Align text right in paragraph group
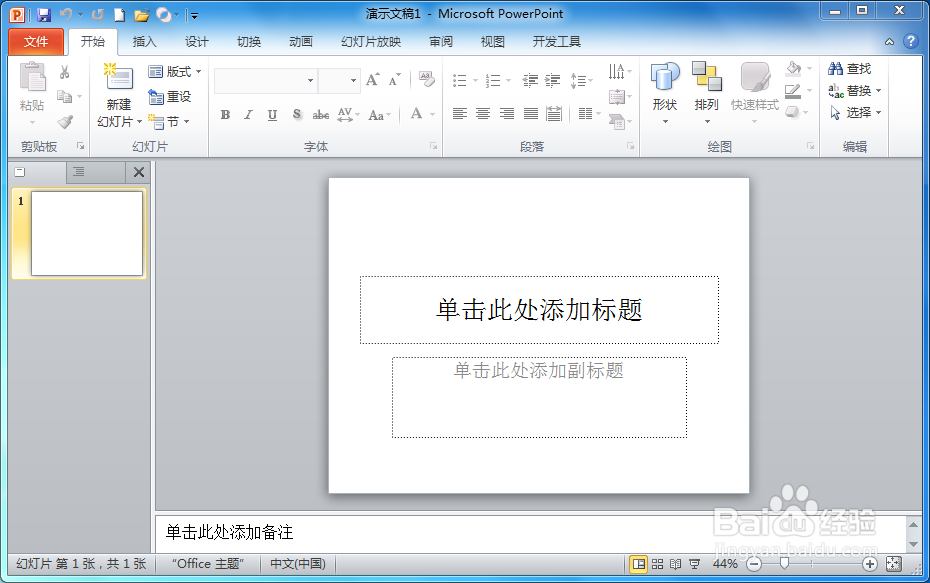Viewport: 930px width, 583px height. tap(507, 113)
